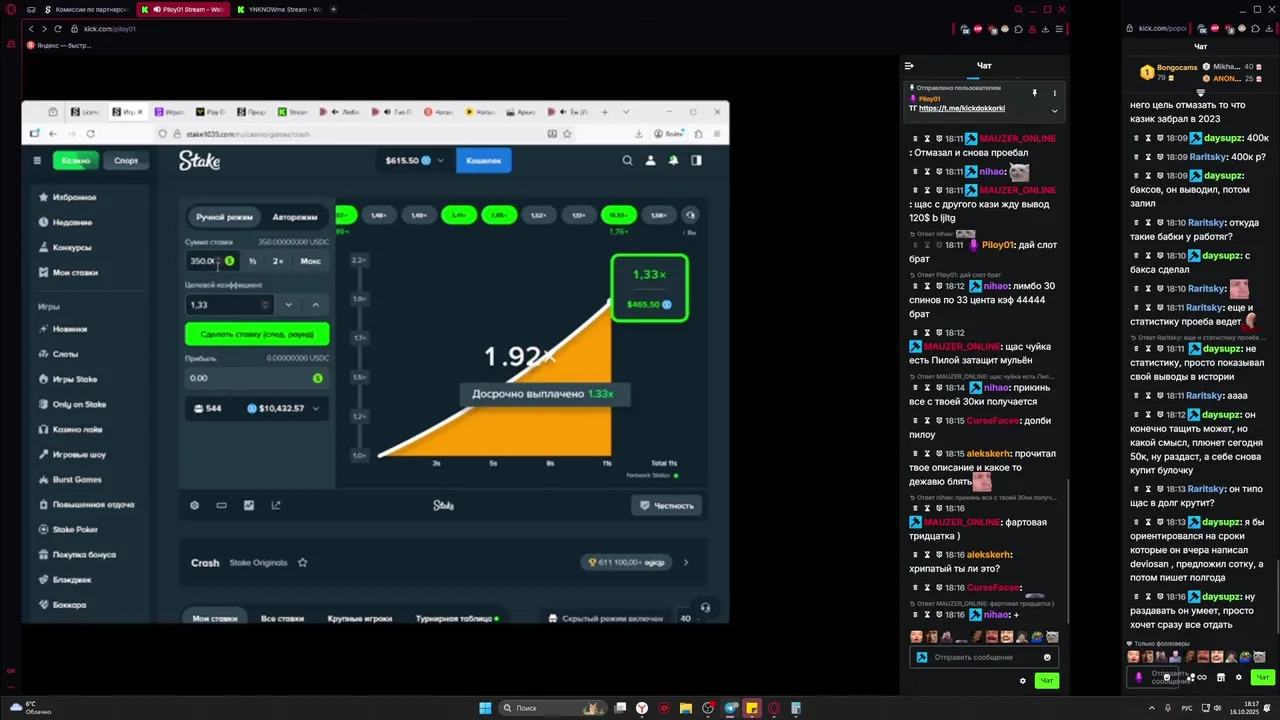Click the target coefficient field 1,33
The width and height of the screenshot is (1280, 720).
coord(229,305)
